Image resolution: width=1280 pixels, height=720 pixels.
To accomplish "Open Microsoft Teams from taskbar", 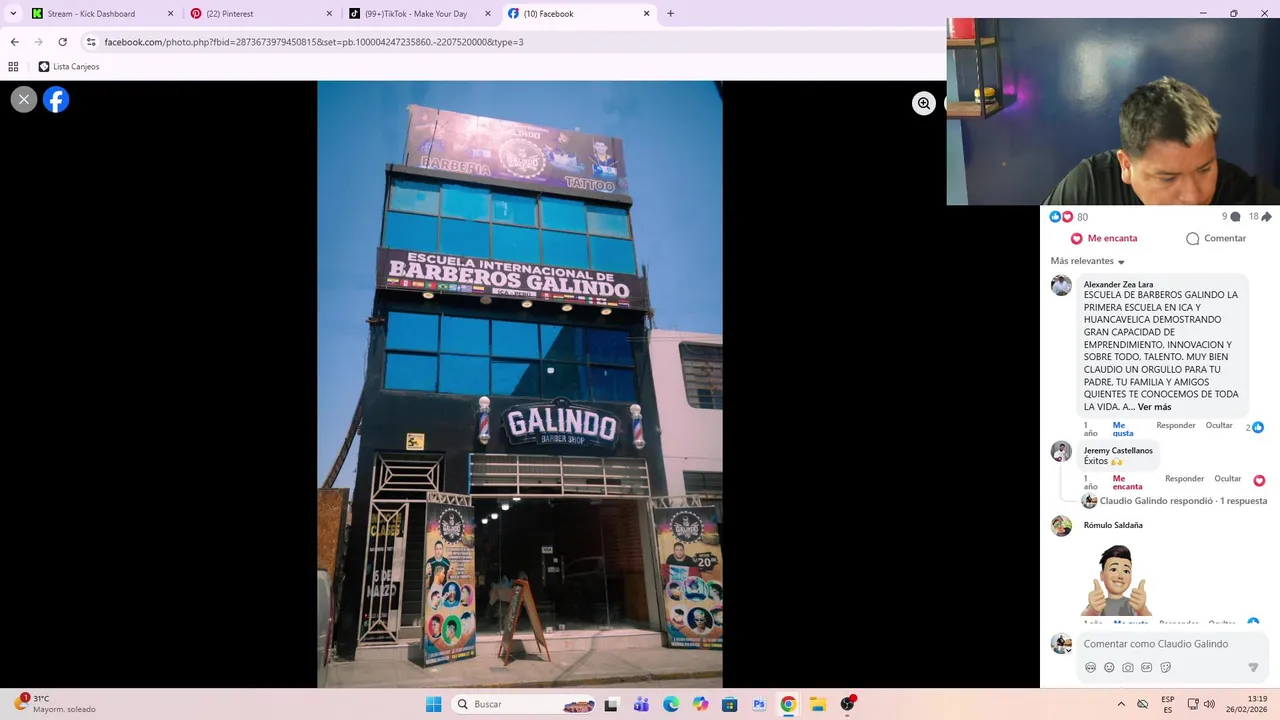I will click(x=641, y=704).
